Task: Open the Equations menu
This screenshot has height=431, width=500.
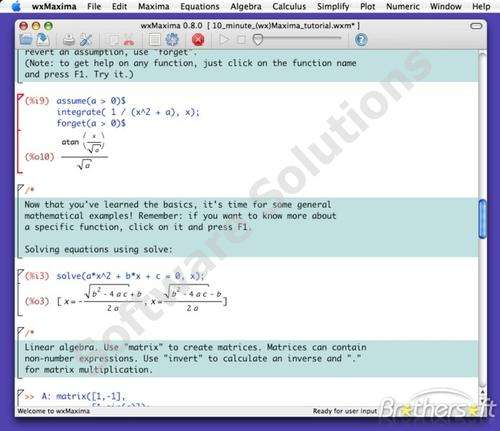Action: tap(200, 6)
